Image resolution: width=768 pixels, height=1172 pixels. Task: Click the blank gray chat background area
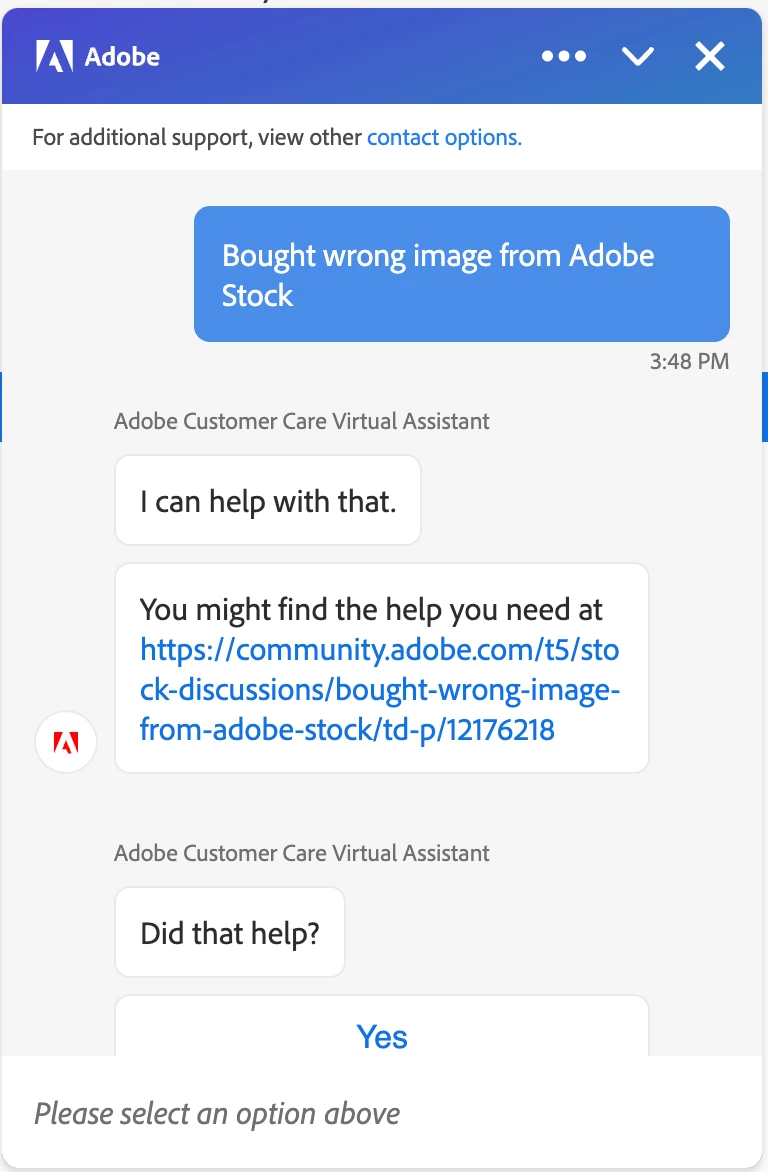[100, 280]
